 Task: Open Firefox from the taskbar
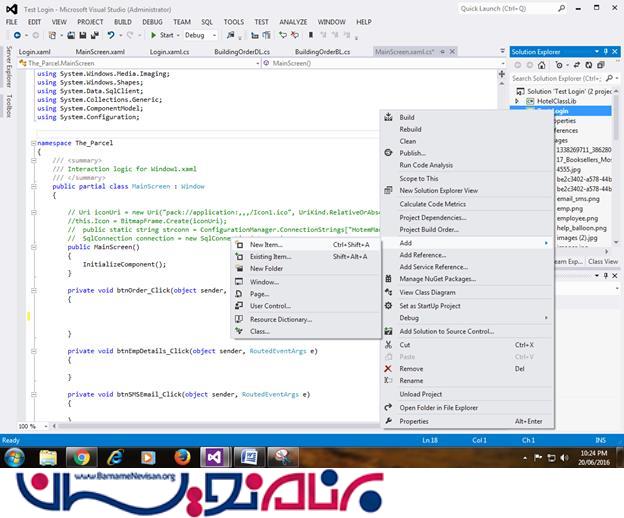pos(182,458)
